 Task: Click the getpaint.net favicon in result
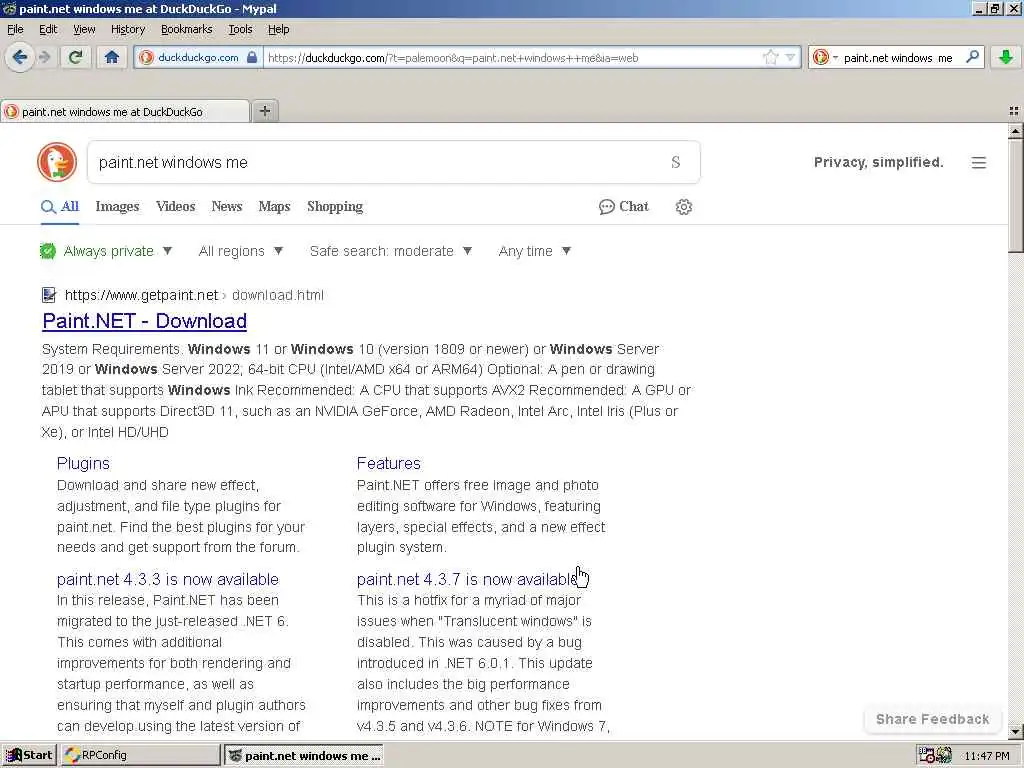point(49,295)
